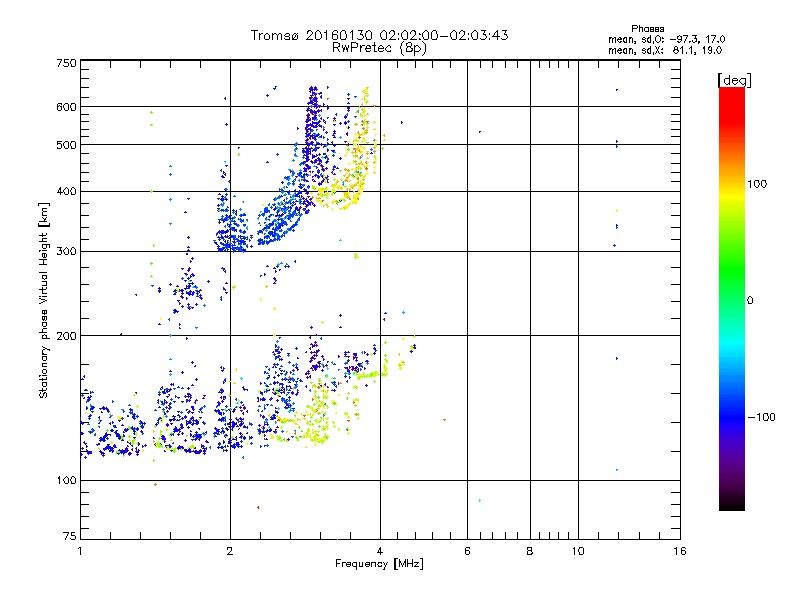Click the '[deg]' colorbar unit label
The height and width of the screenshot is (600, 800).
734,80
